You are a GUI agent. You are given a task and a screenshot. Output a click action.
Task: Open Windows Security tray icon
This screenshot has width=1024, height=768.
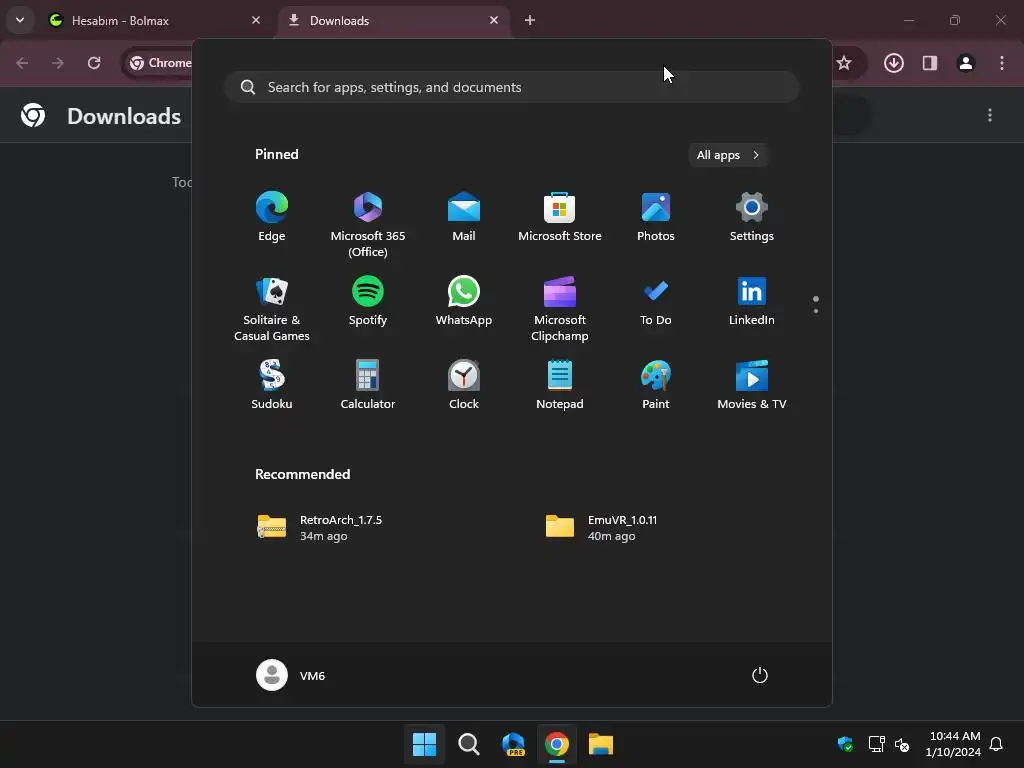(x=846, y=744)
